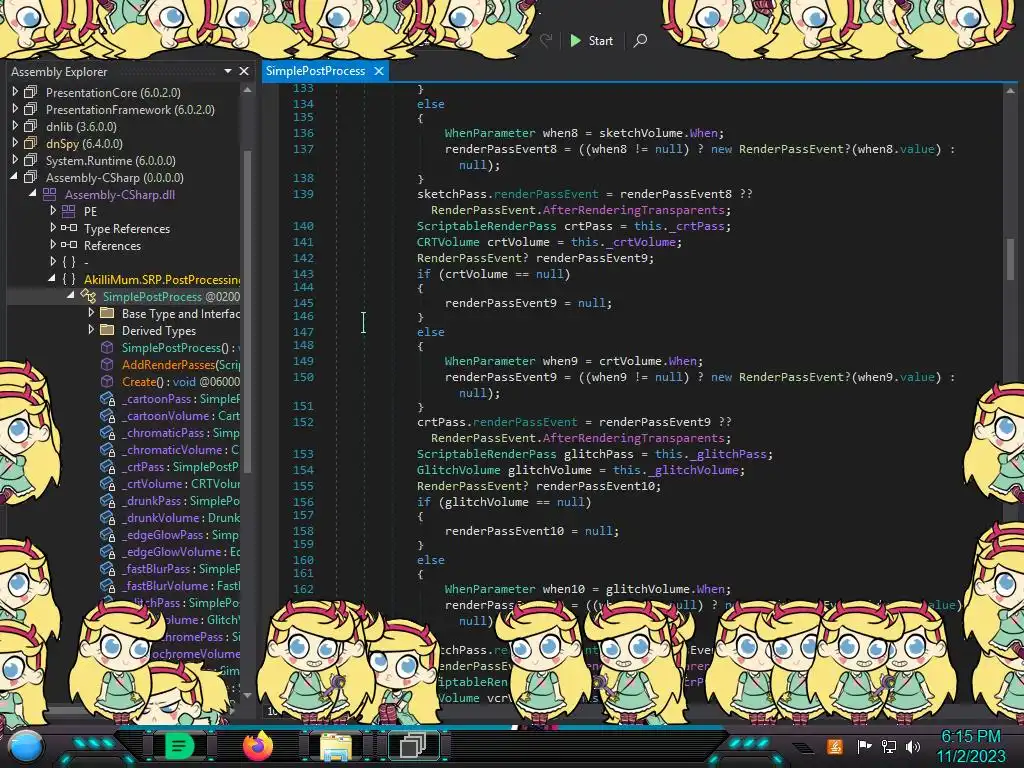
Task: Click the Type References icon
Action: point(69,228)
